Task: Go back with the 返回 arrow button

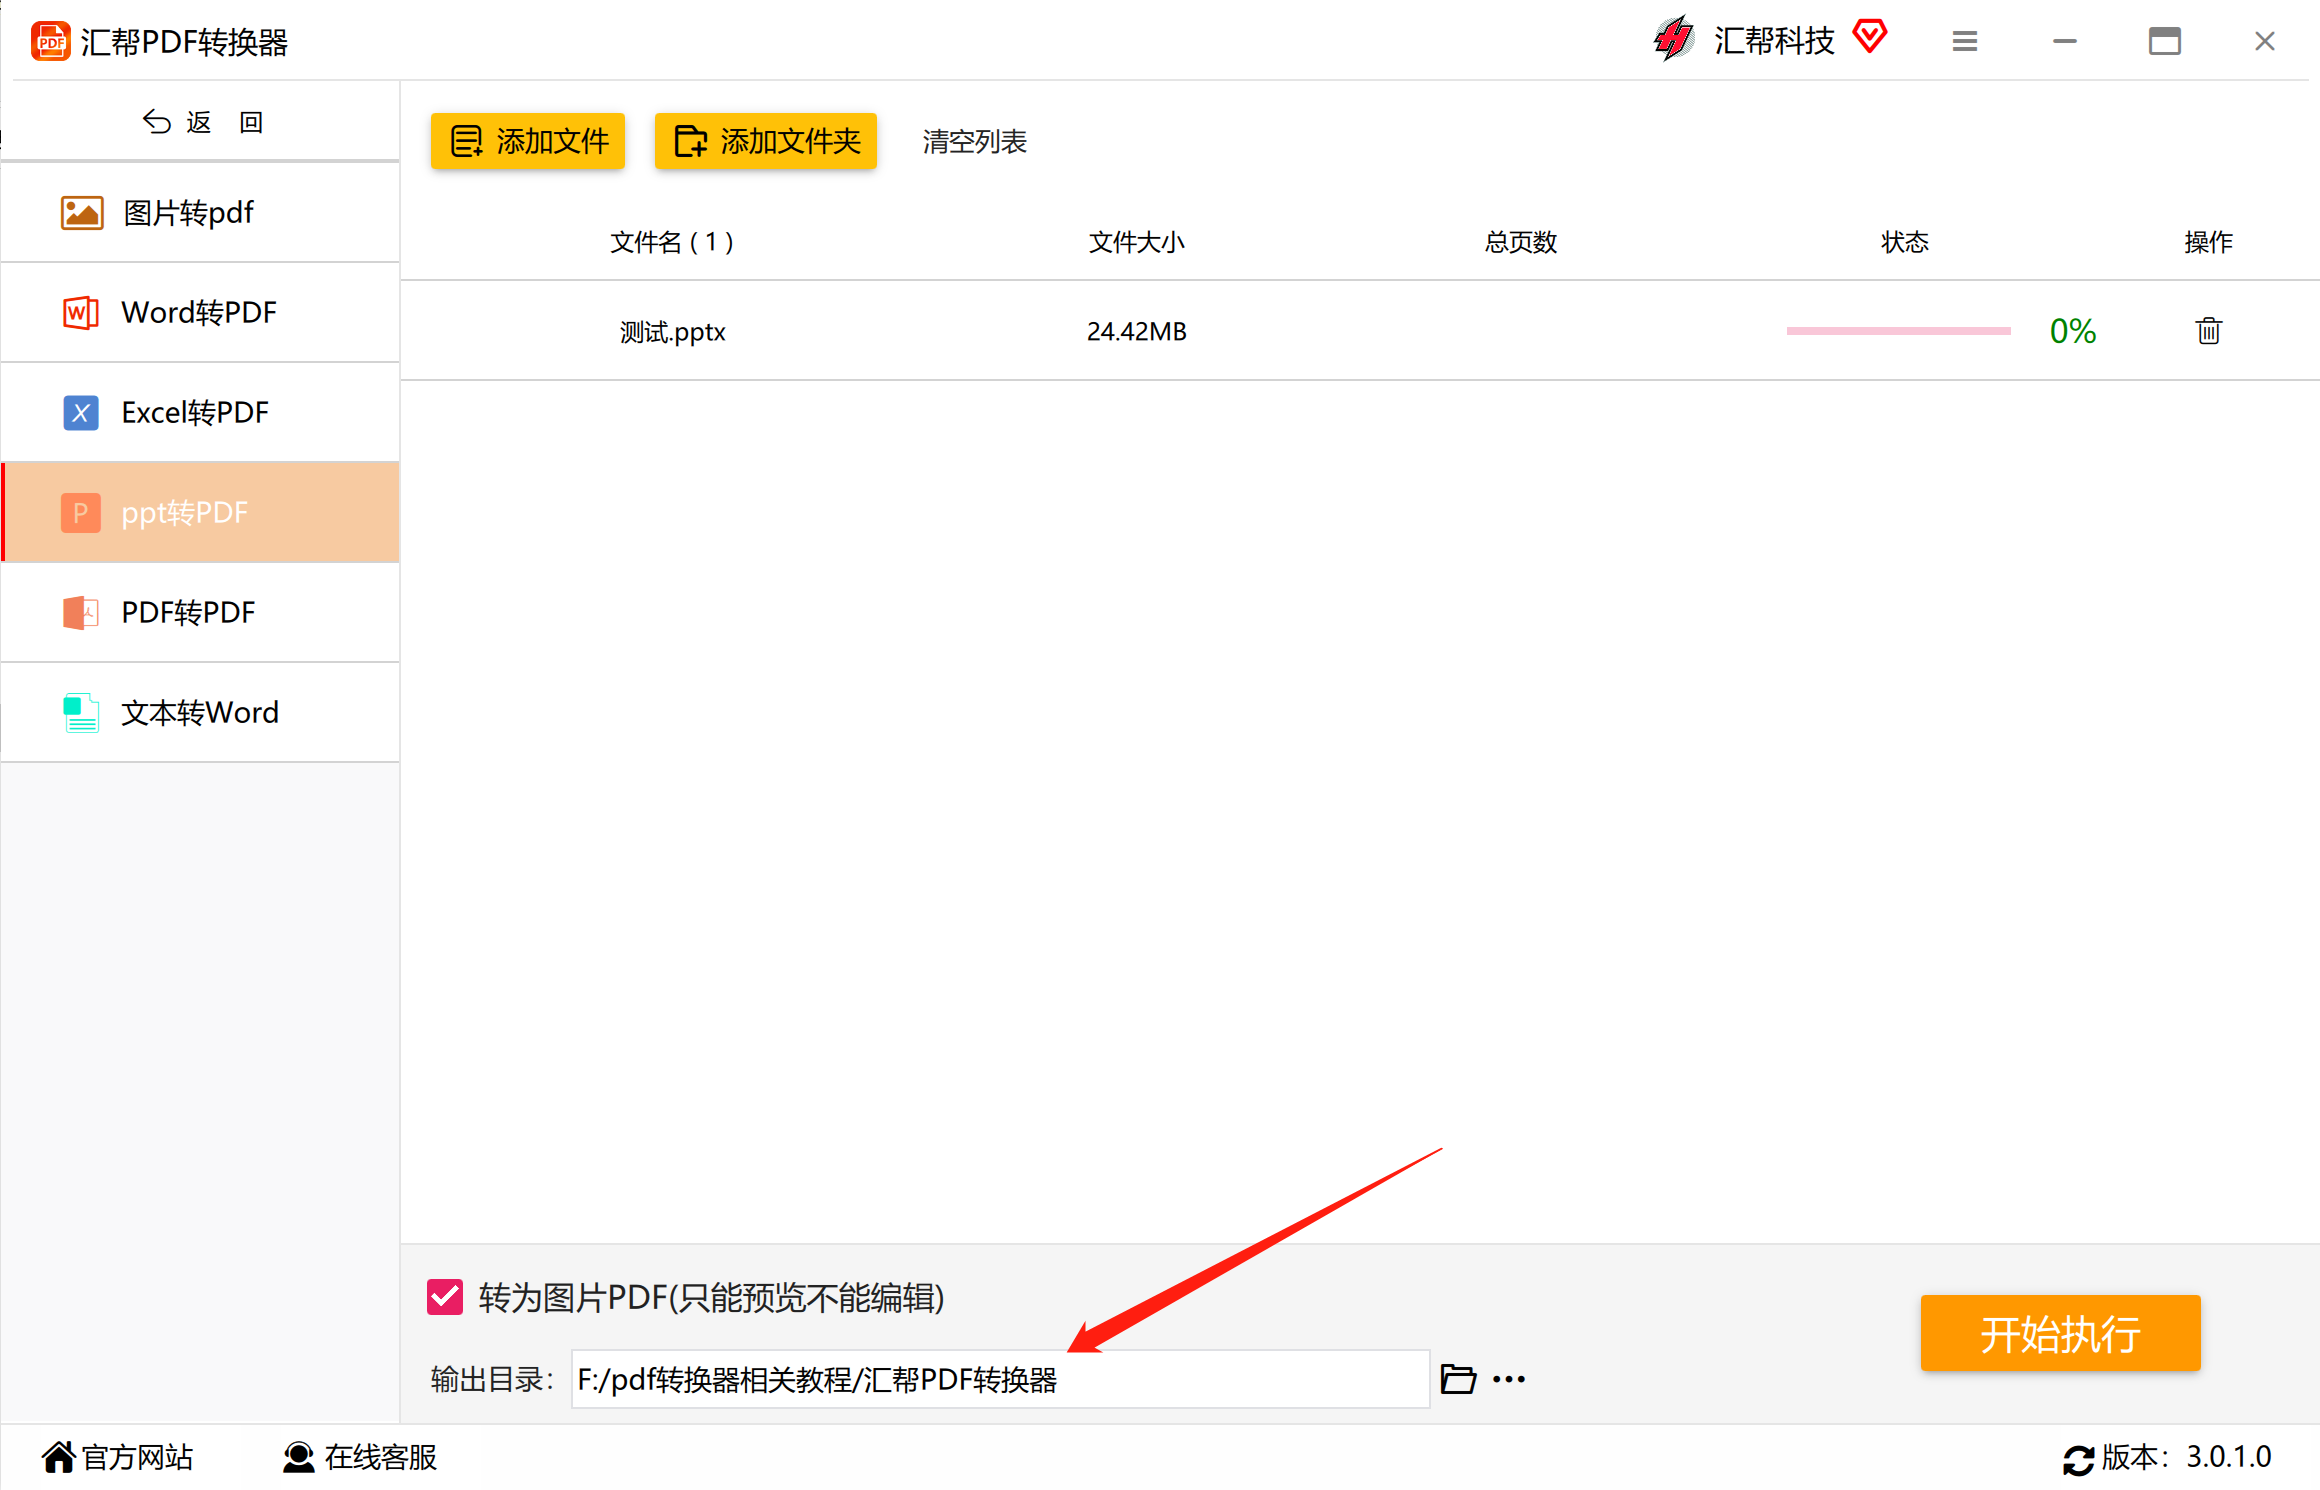Action: pyautogui.click(x=201, y=122)
